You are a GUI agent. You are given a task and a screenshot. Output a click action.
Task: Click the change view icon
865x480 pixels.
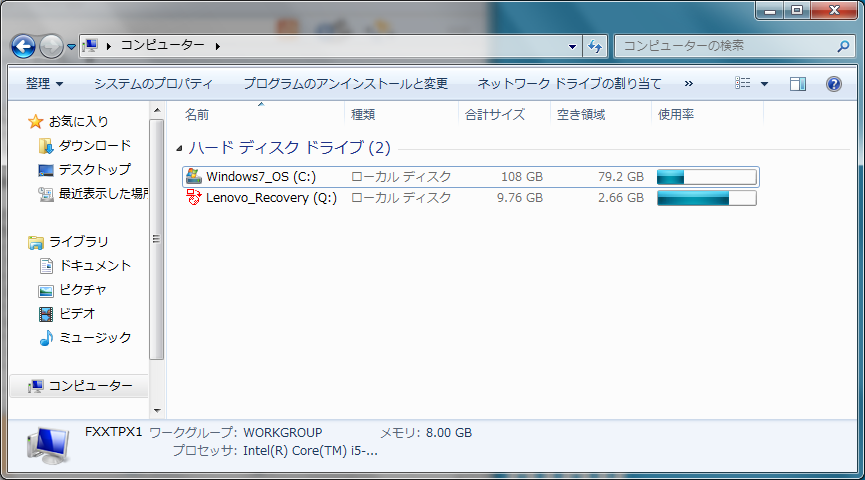743,83
